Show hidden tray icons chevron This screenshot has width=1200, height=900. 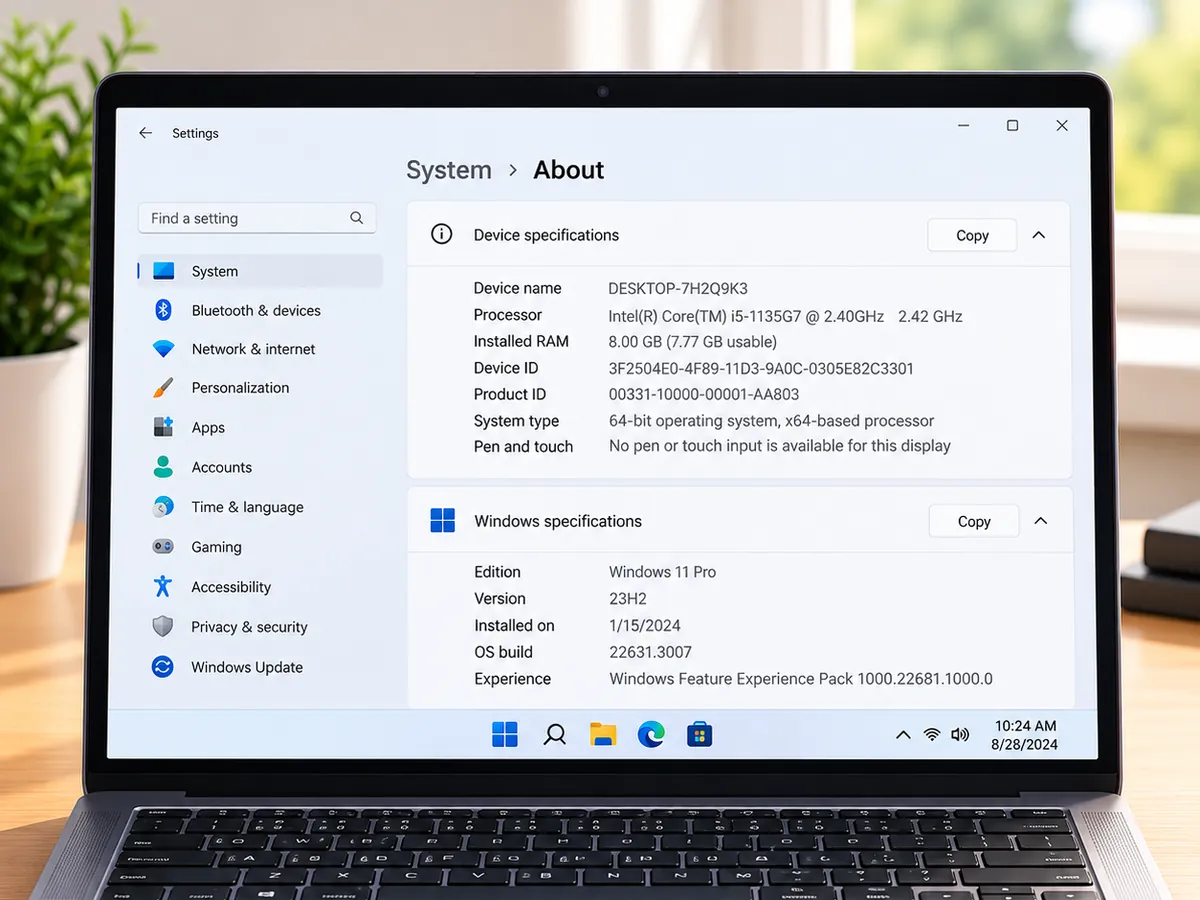point(903,735)
